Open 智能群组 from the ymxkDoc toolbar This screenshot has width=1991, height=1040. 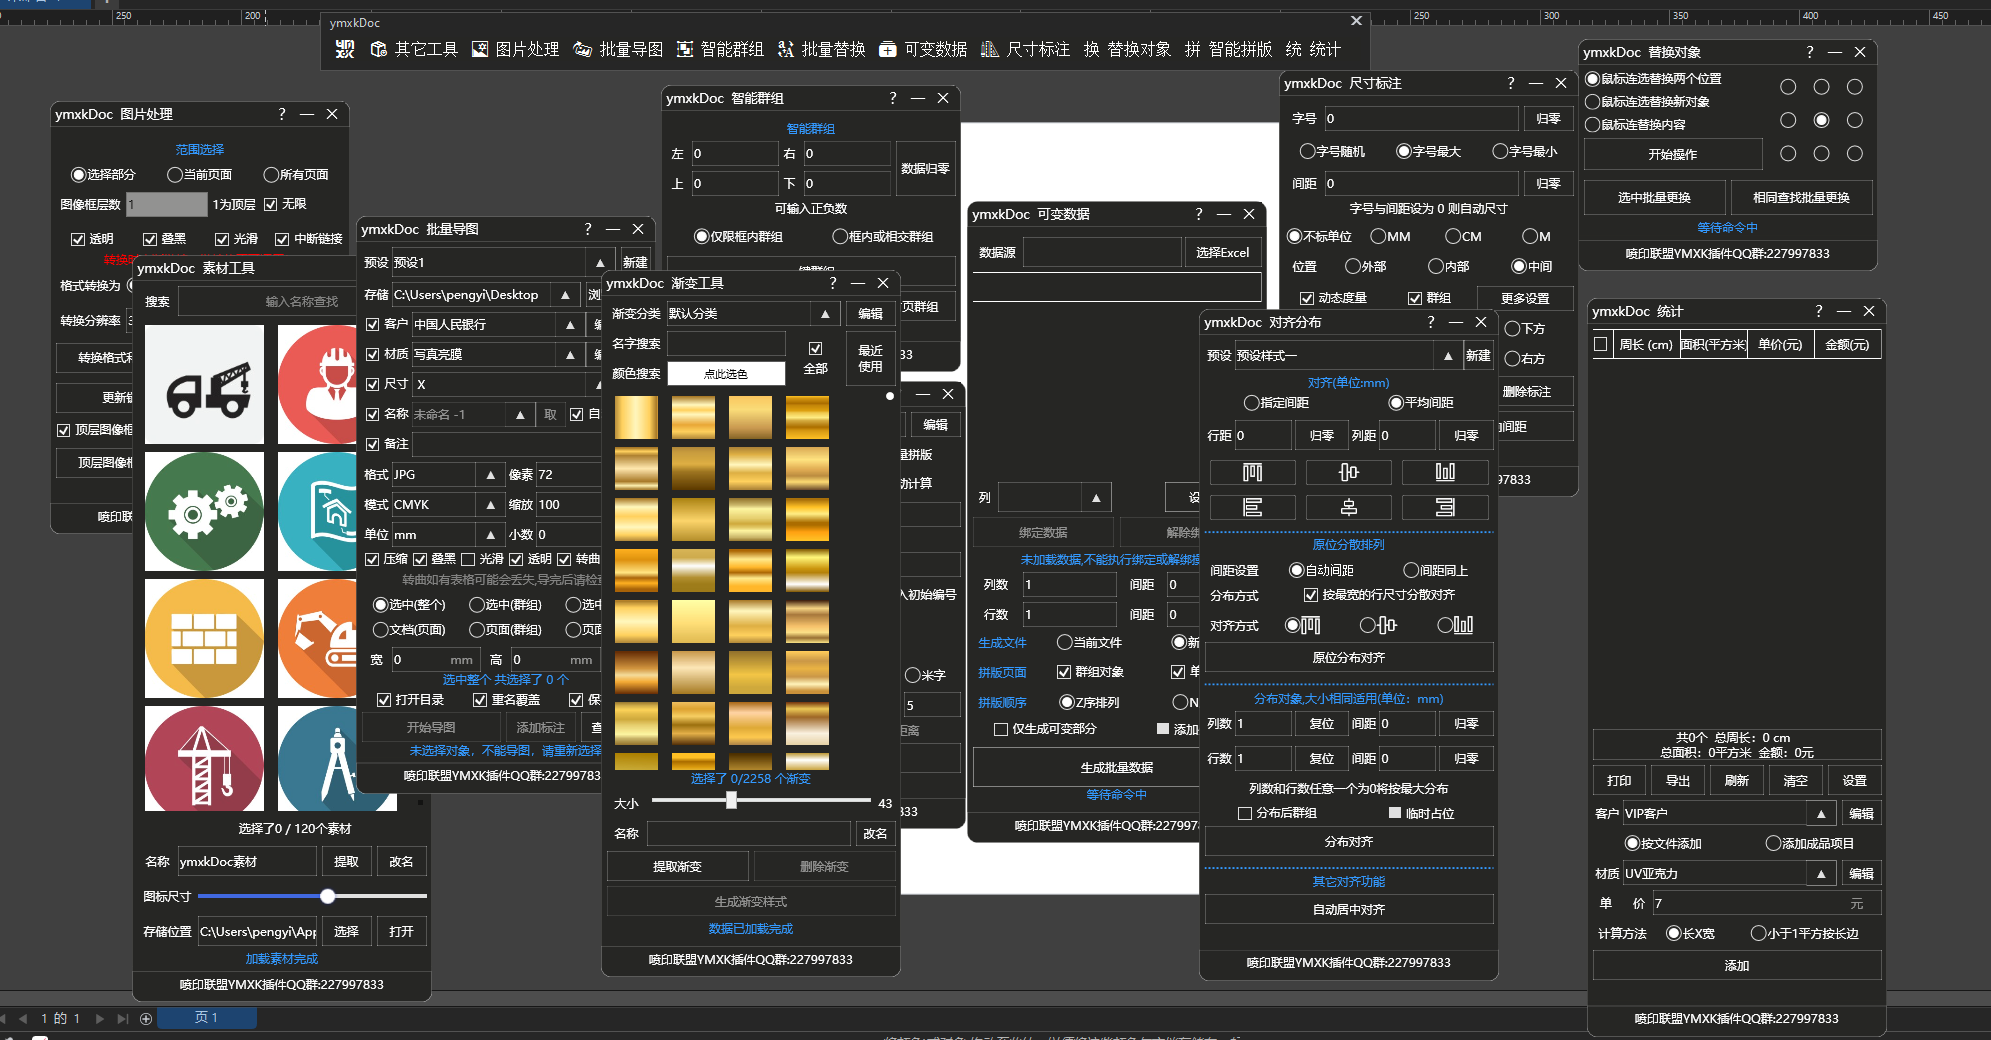(720, 49)
